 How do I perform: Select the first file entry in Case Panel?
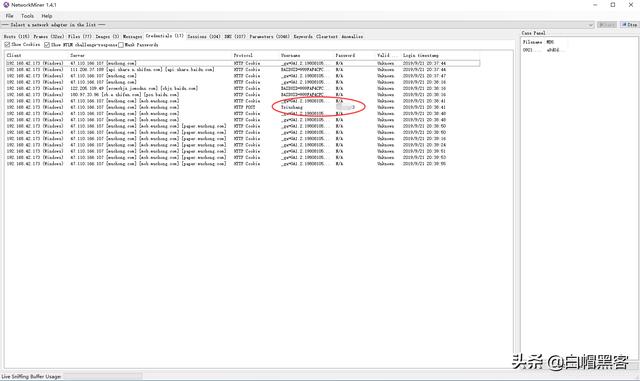543,50
